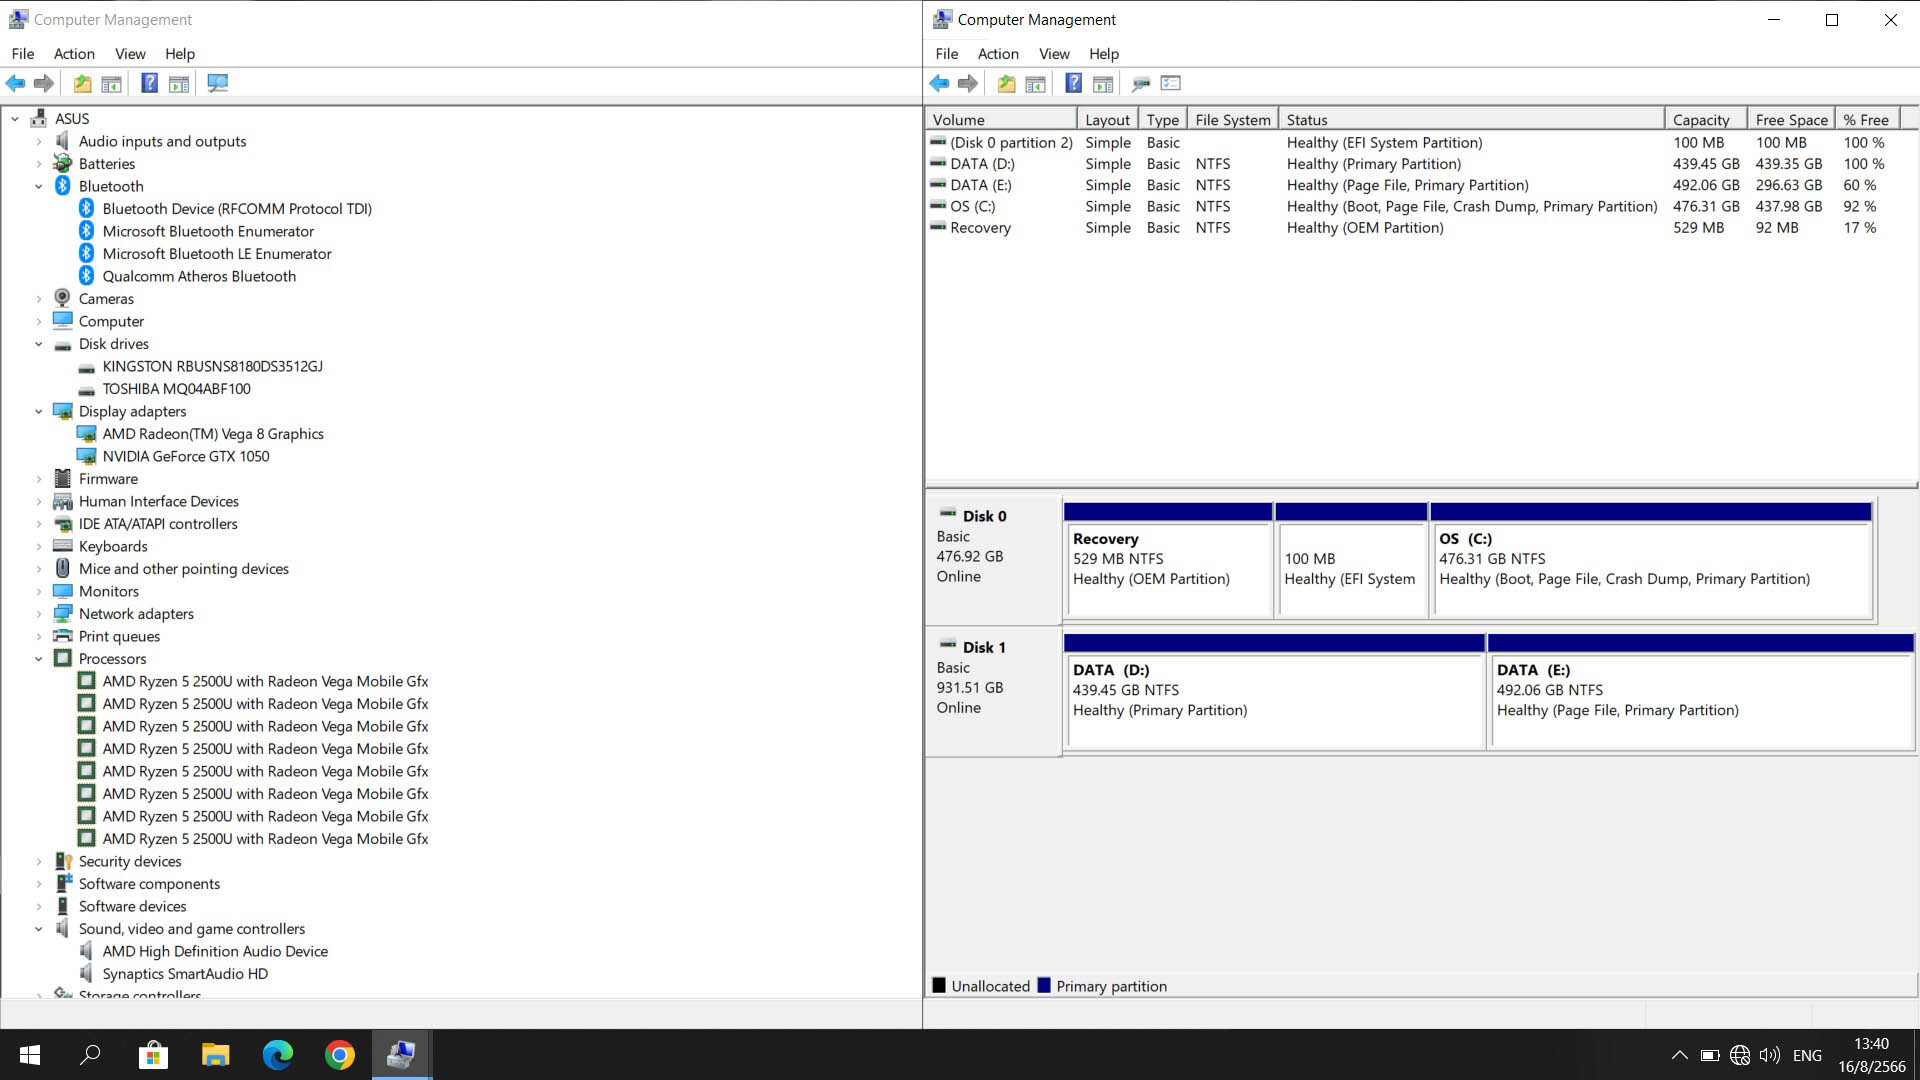Sort by Free Space column header
The height and width of the screenshot is (1080, 1920).
(x=1791, y=119)
